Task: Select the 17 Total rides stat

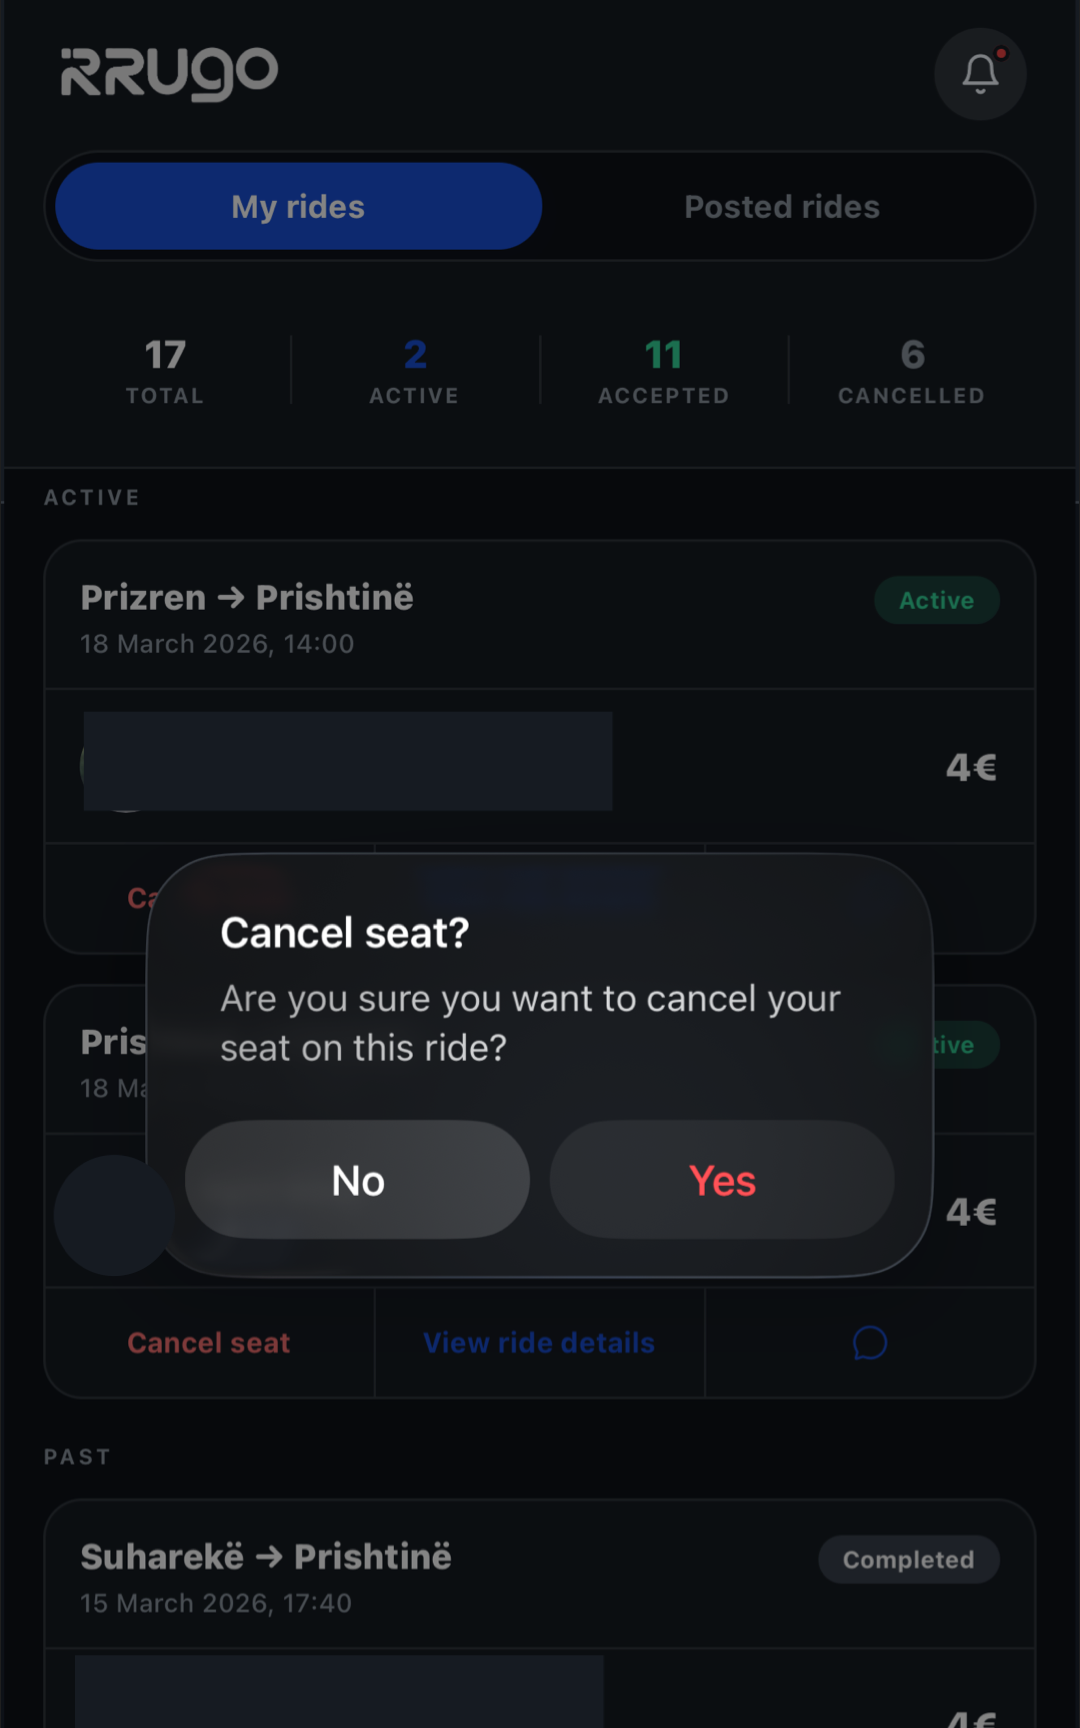Action: point(165,370)
